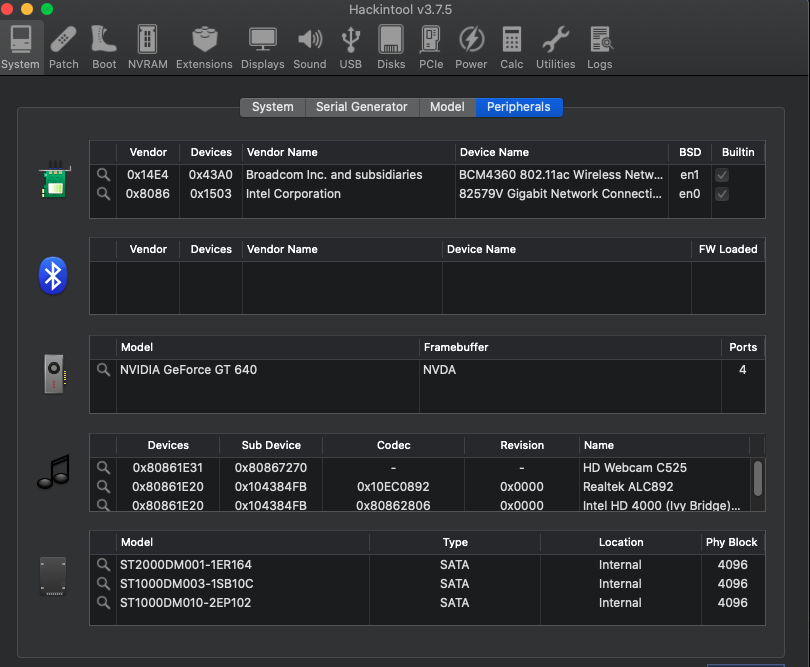Select Broadcom Inc. and subsidiaries vendor name
Screen dimensions: 810x667
(334, 175)
